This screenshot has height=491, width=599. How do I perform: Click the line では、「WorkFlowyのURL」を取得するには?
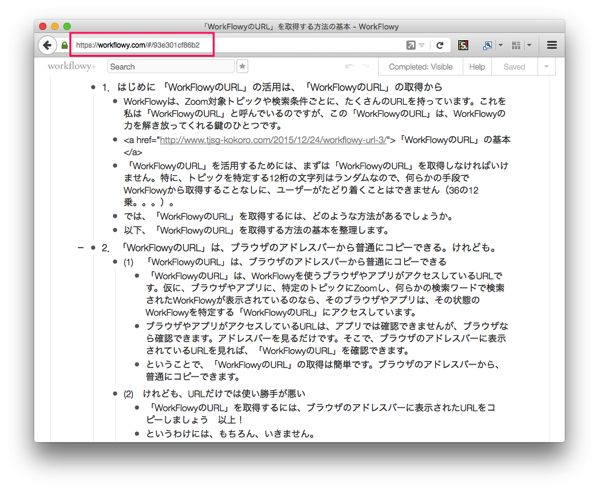tap(288, 217)
